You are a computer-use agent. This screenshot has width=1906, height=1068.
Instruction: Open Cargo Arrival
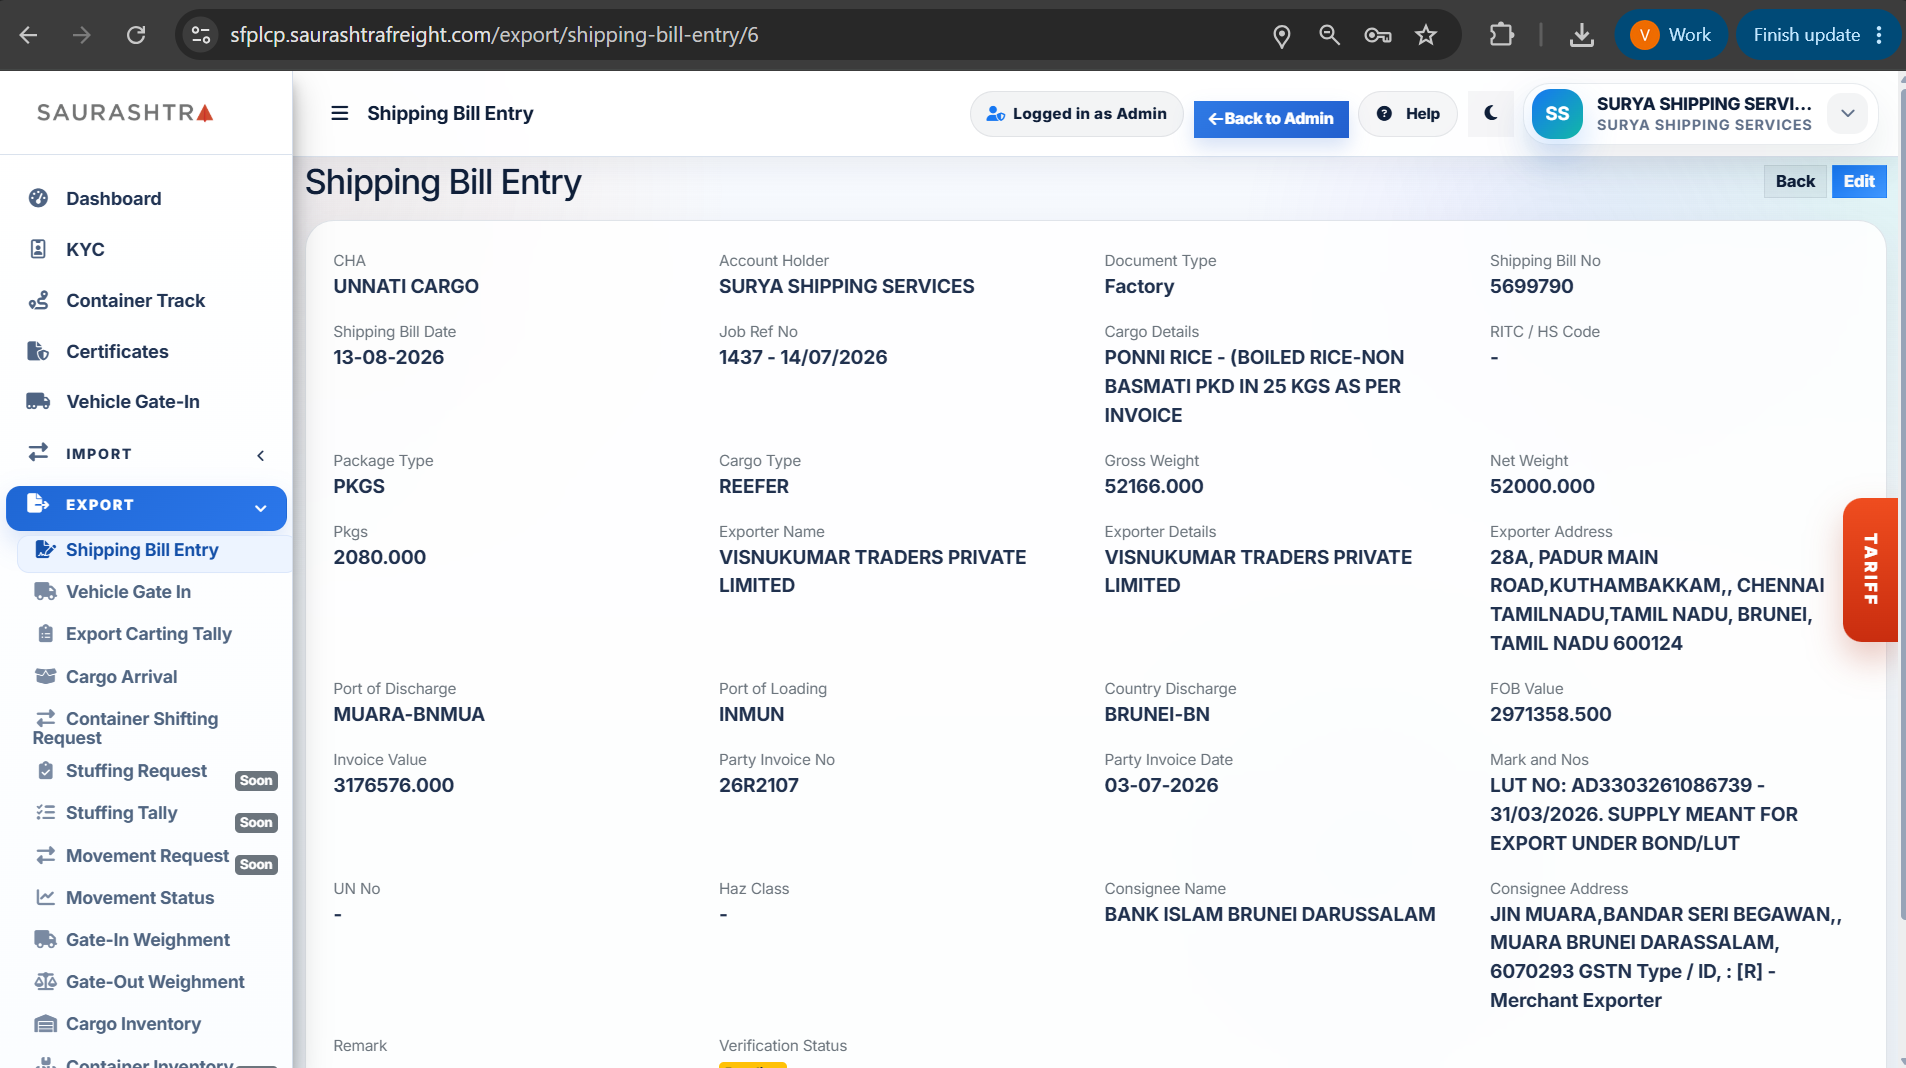[x=121, y=677]
